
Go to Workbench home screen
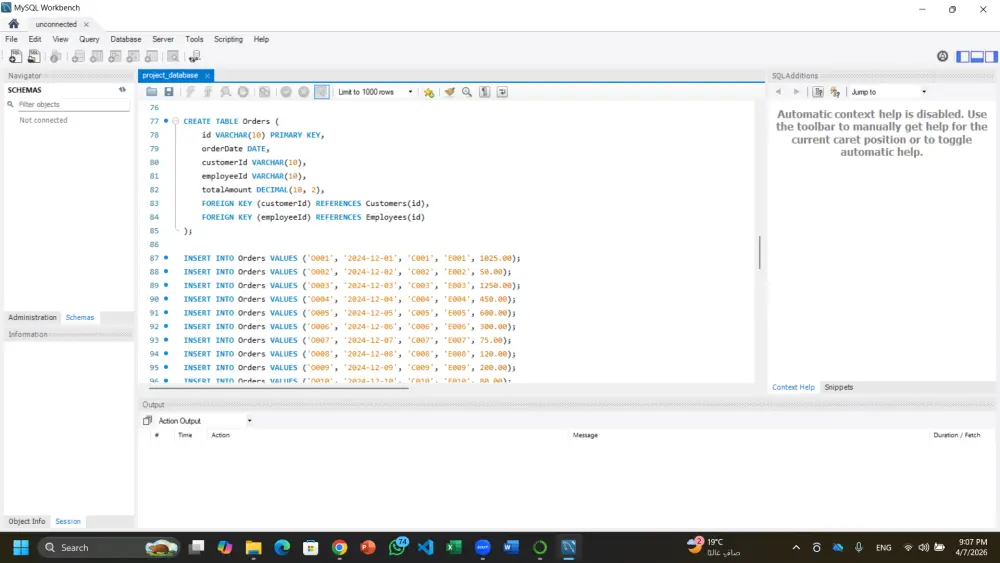[13, 24]
